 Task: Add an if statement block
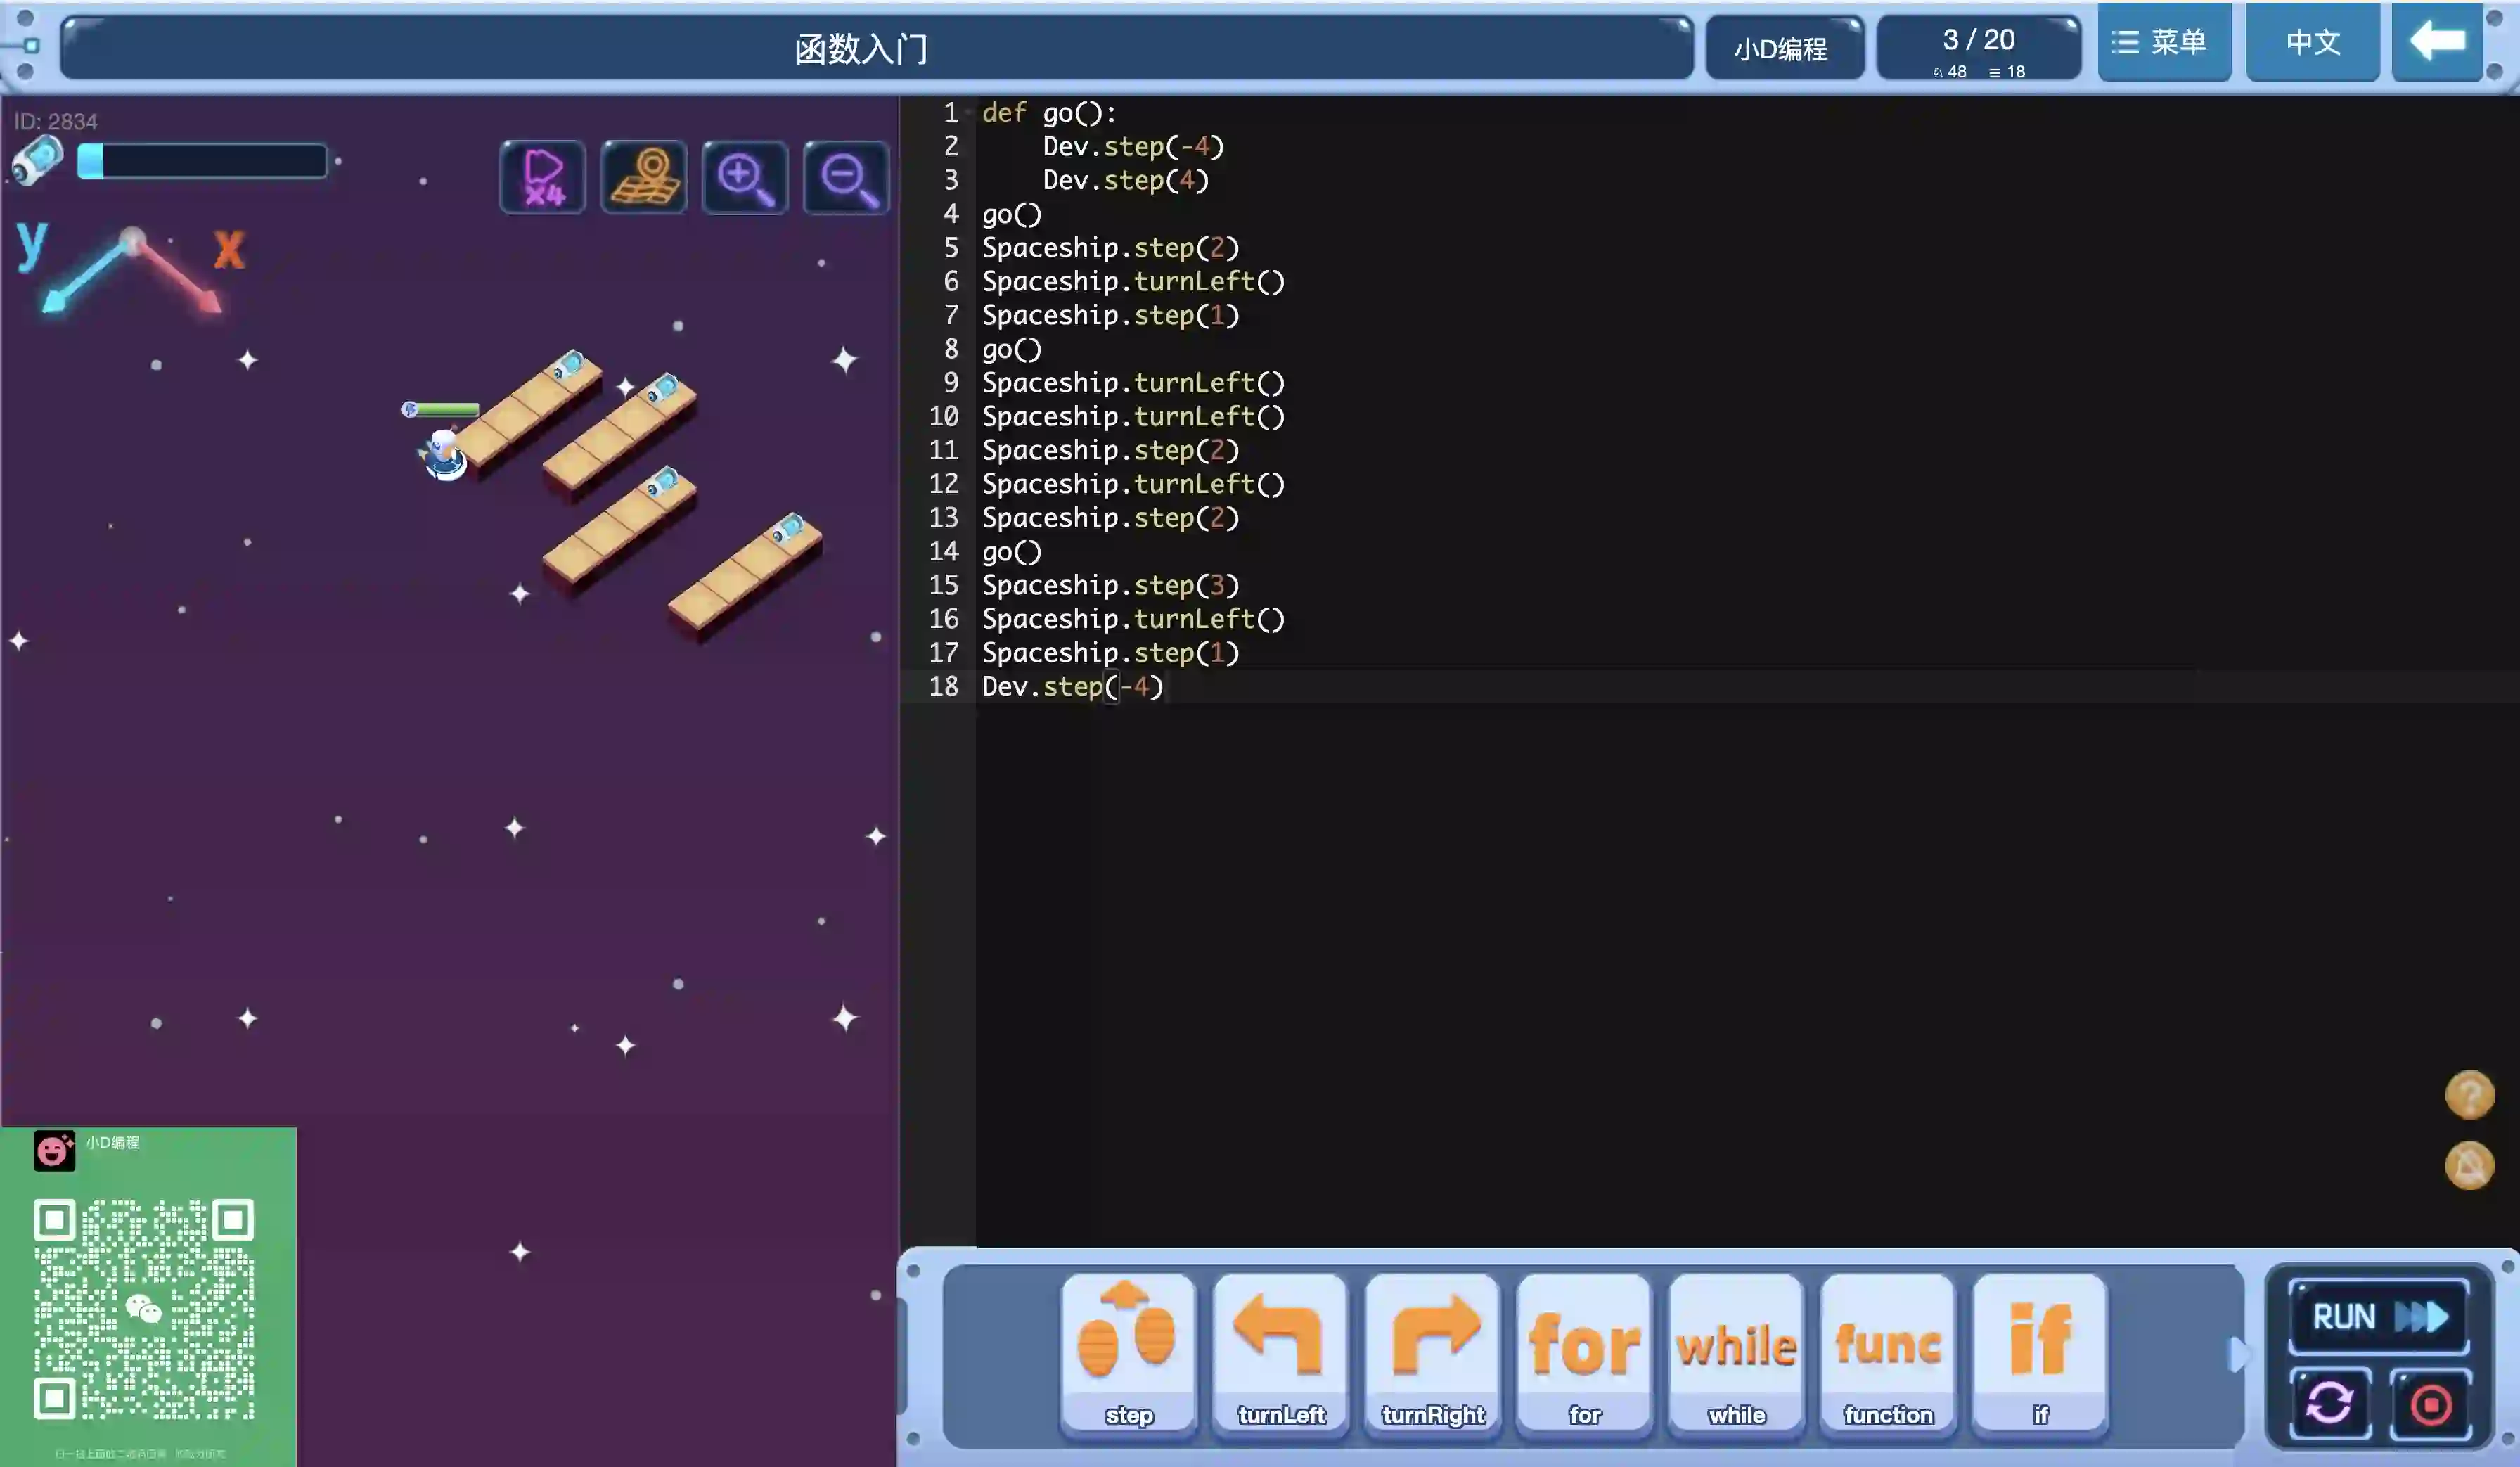2040,1352
